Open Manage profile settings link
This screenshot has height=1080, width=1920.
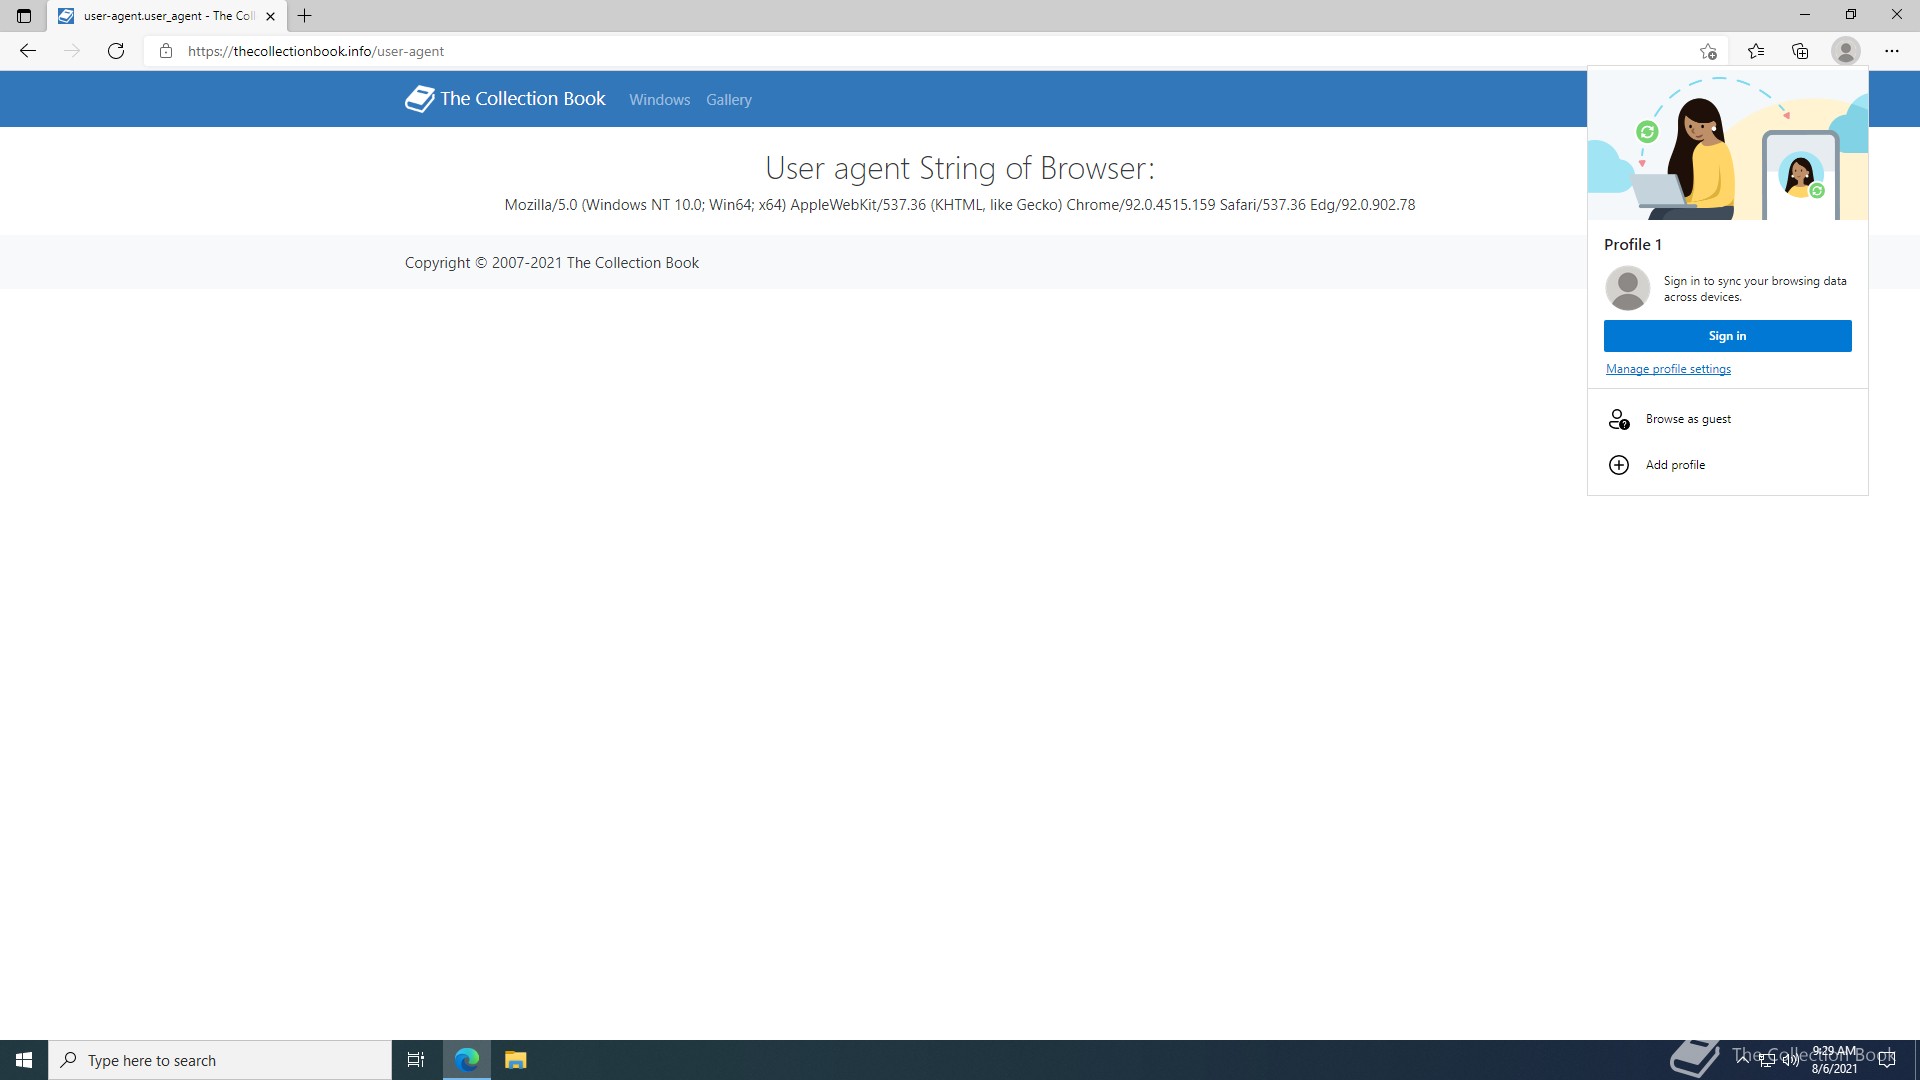[x=1667, y=369]
